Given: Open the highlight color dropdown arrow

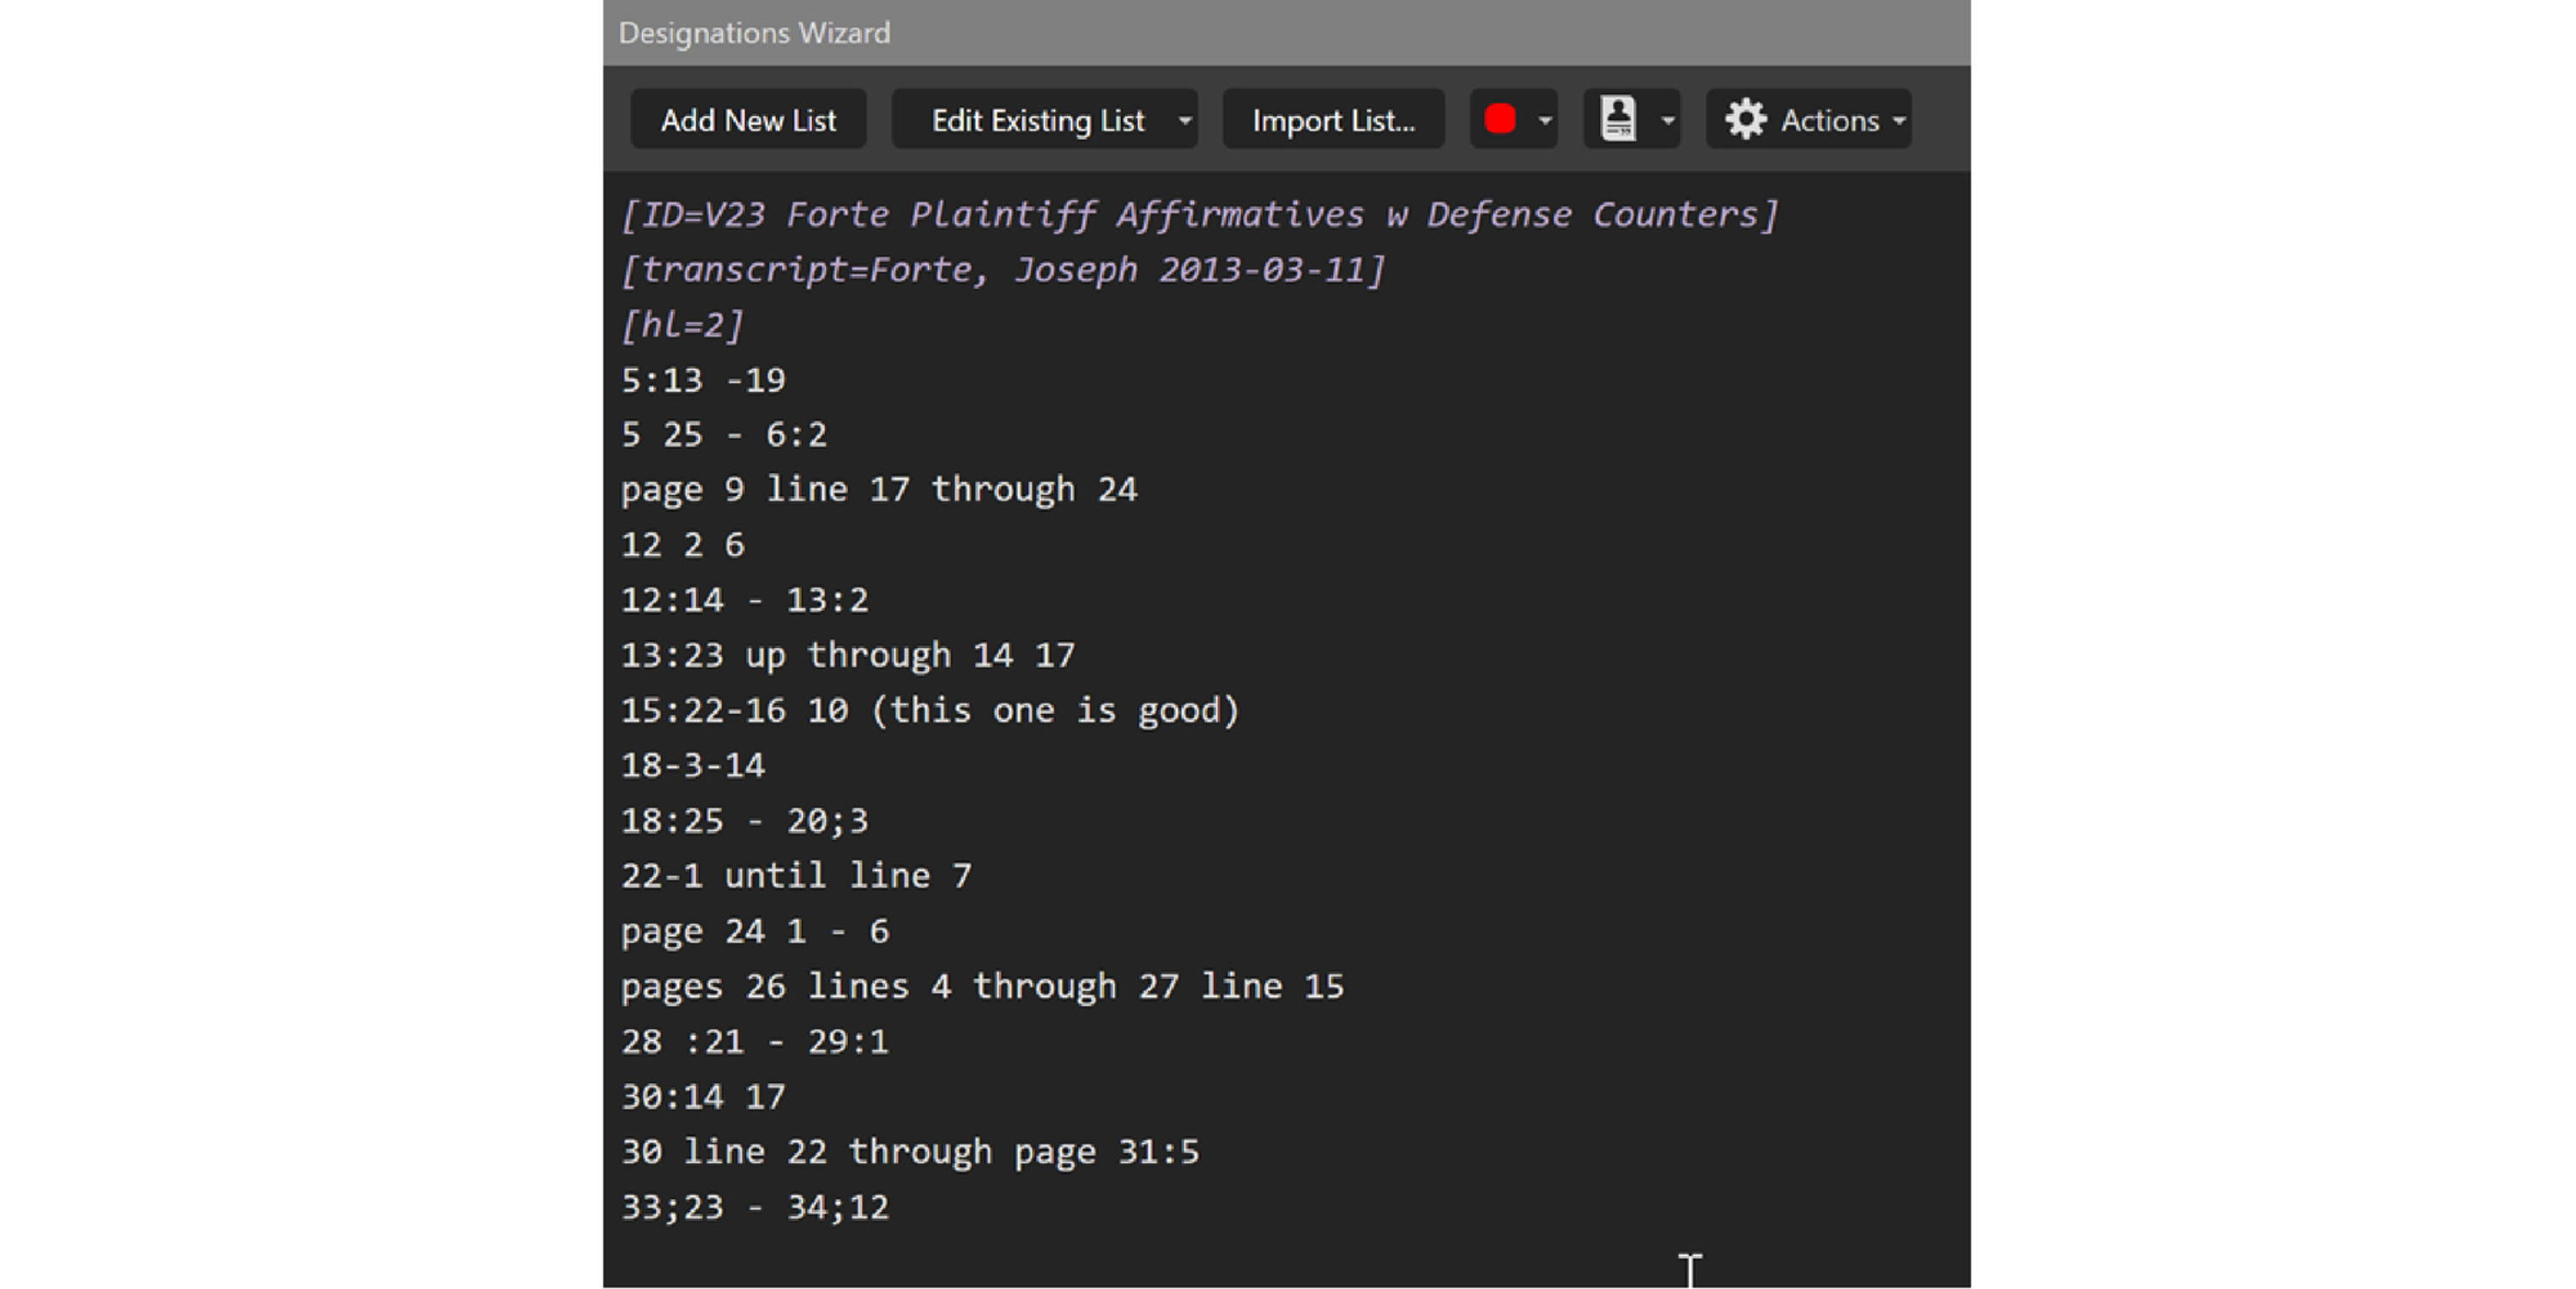Looking at the screenshot, I should tap(1545, 120).
